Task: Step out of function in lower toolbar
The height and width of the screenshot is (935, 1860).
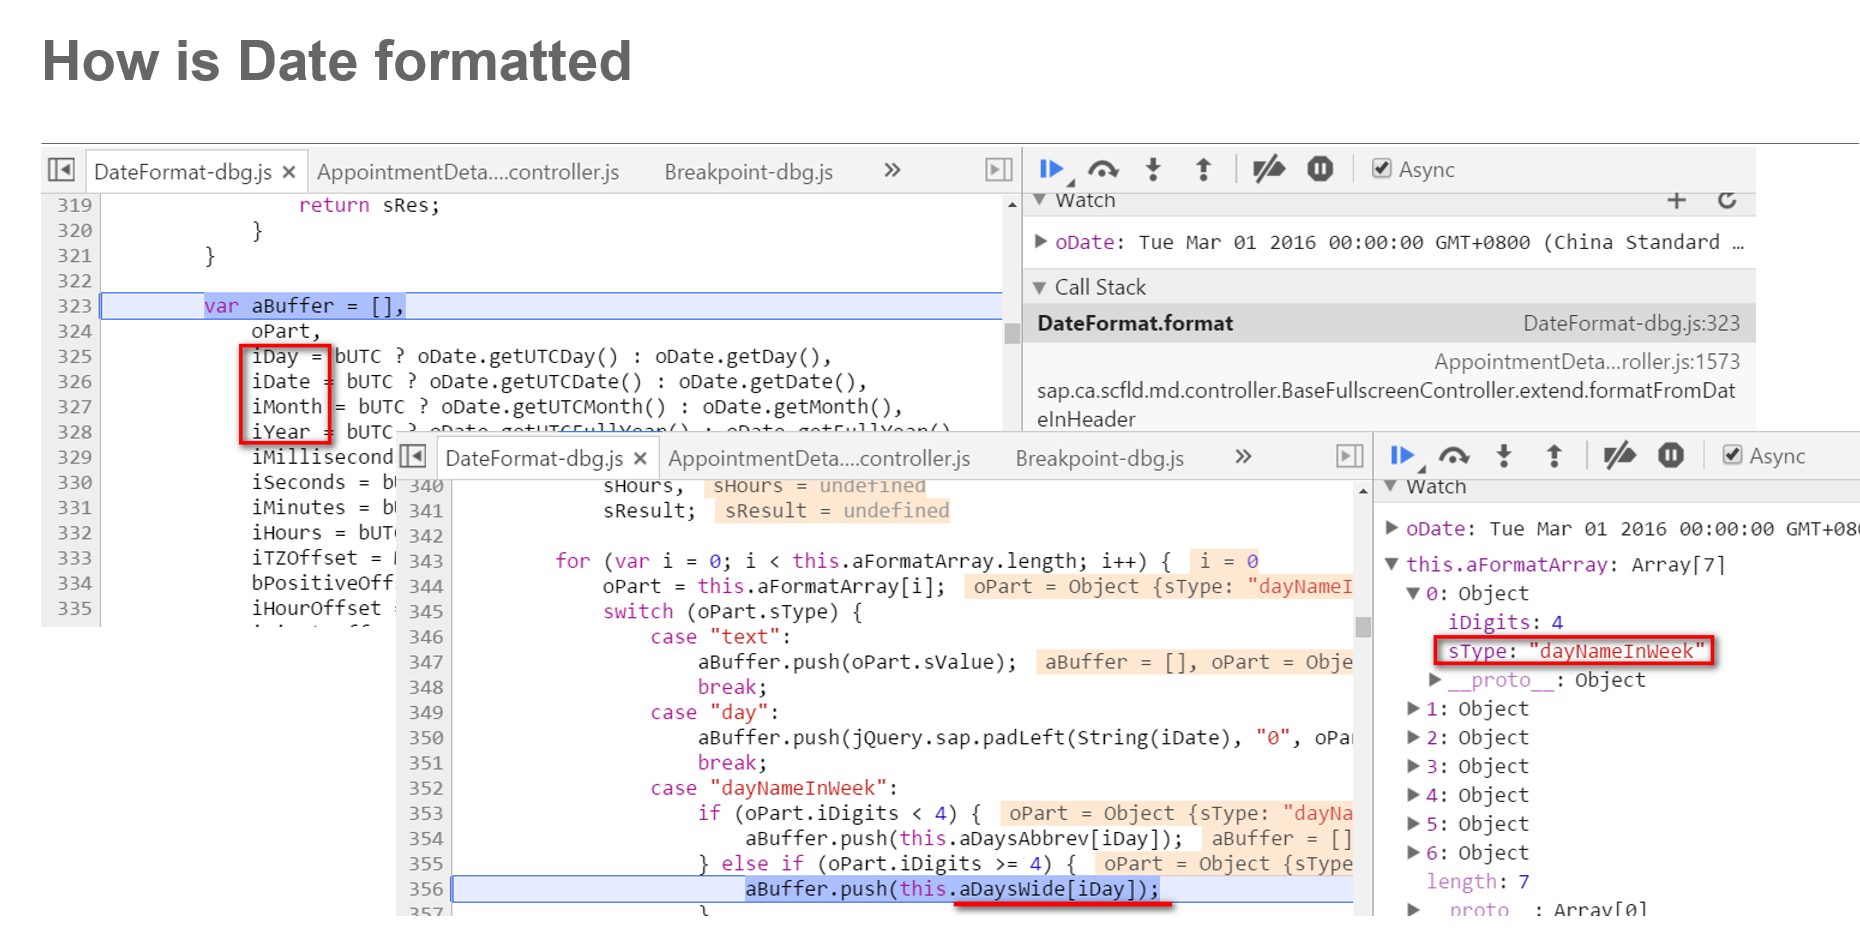Action: click(1554, 456)
